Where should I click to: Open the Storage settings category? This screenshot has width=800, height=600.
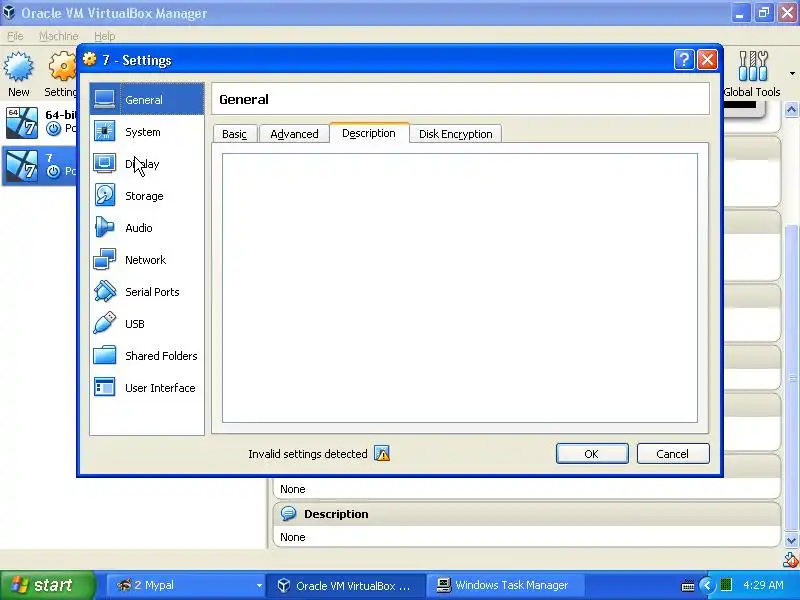tap(147, 196)
